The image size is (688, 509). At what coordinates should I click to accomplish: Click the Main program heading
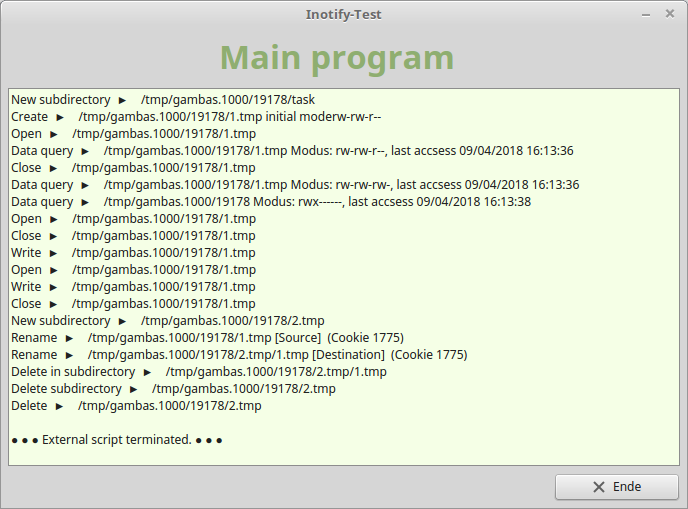(337, 58)
